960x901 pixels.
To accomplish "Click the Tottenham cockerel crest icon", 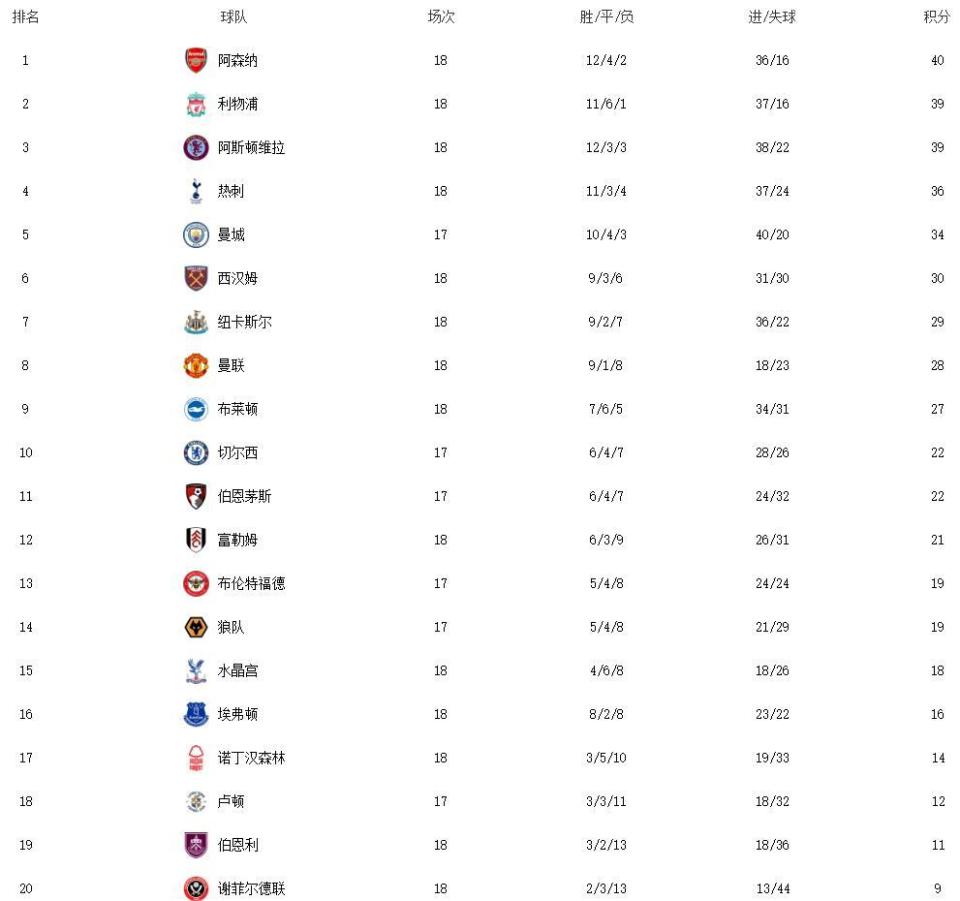I will pos(196,191).
